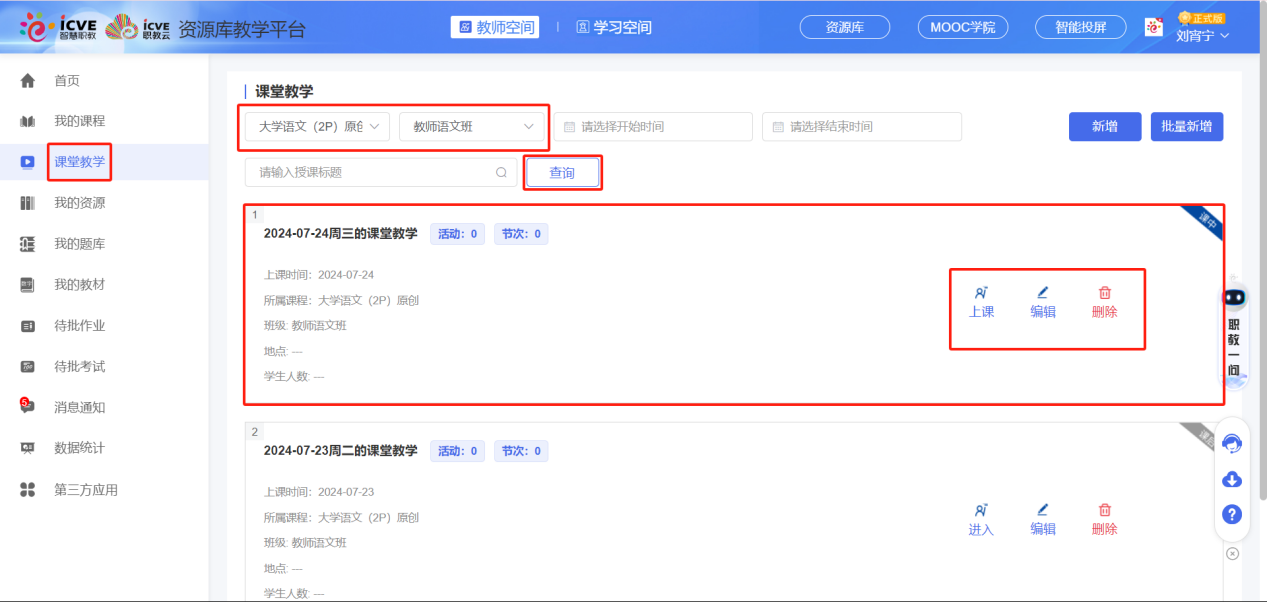Click the 查询 search button
Screen dimensions: 1267x602
562,172
